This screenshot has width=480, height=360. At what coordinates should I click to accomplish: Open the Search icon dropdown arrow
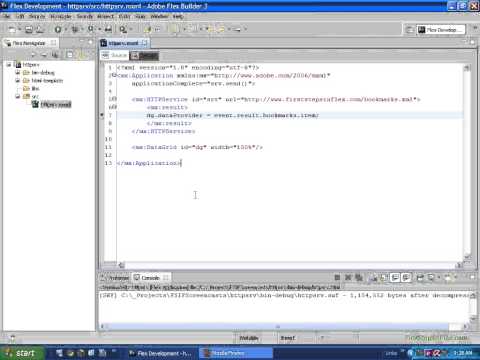[130, 30]
